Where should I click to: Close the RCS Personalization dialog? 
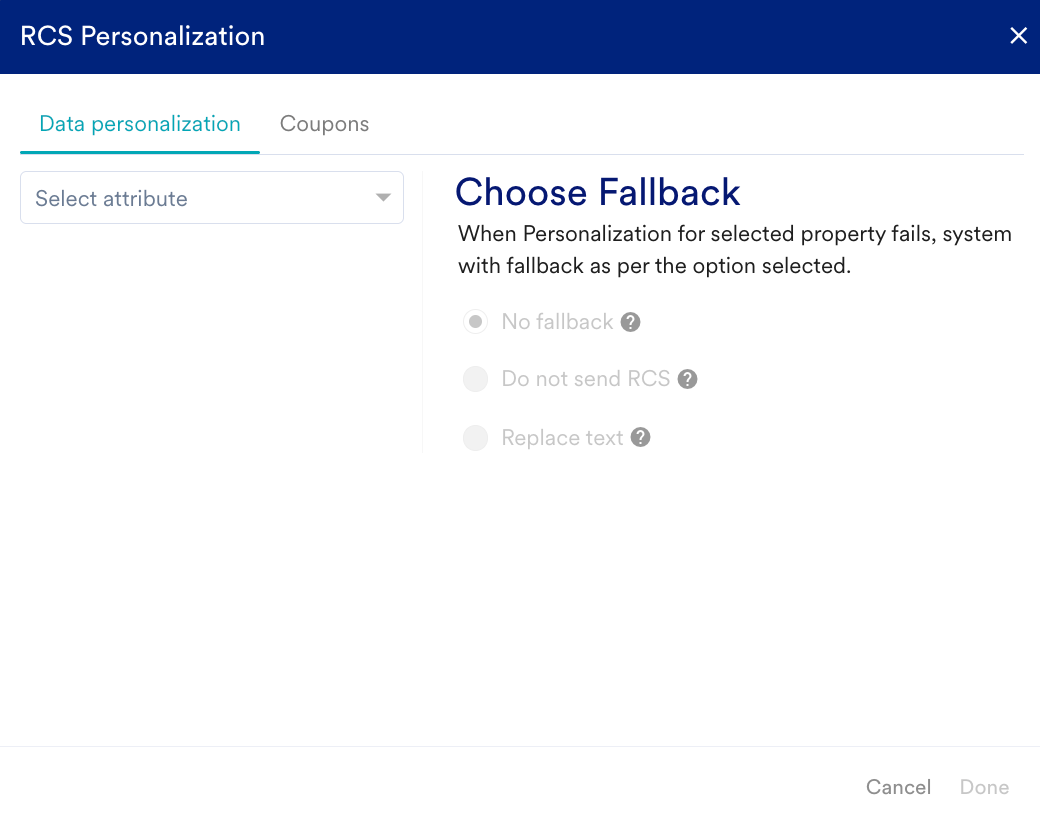(x=1018, y=36)
